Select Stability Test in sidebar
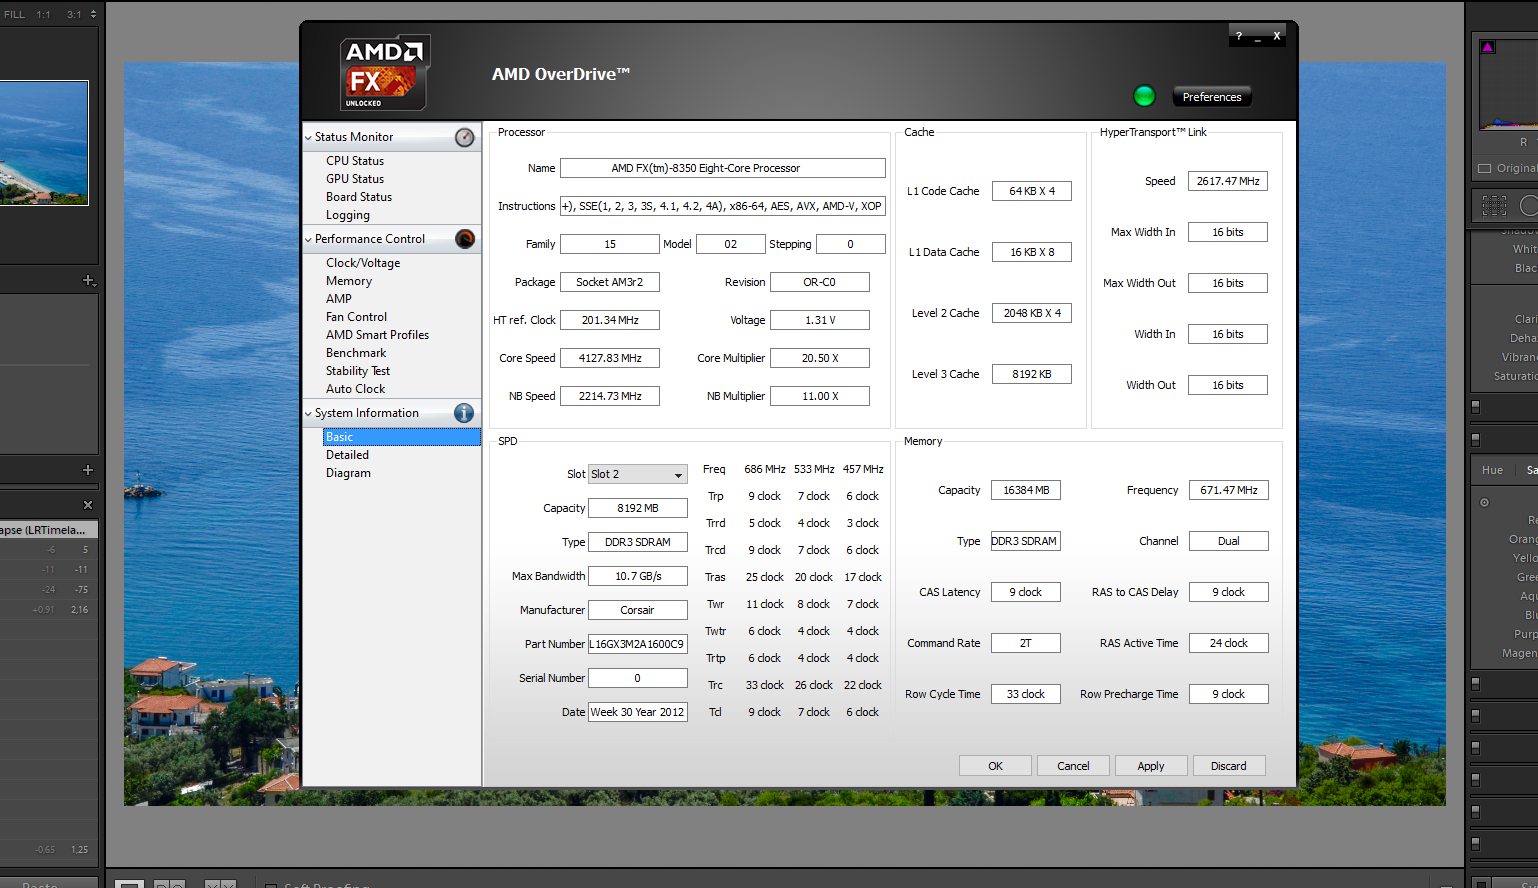The height and width of the screenshot is (888, 1538). 357,371
